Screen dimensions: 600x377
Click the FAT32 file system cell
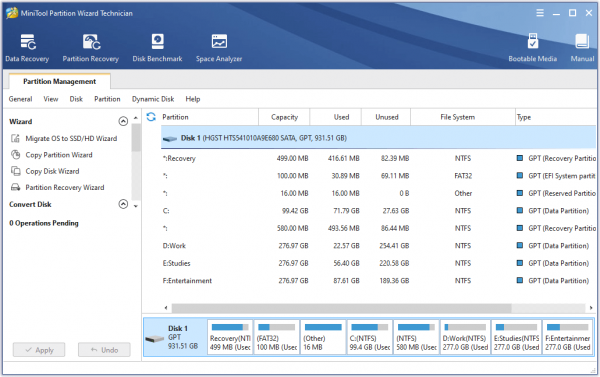pos(463,176)
